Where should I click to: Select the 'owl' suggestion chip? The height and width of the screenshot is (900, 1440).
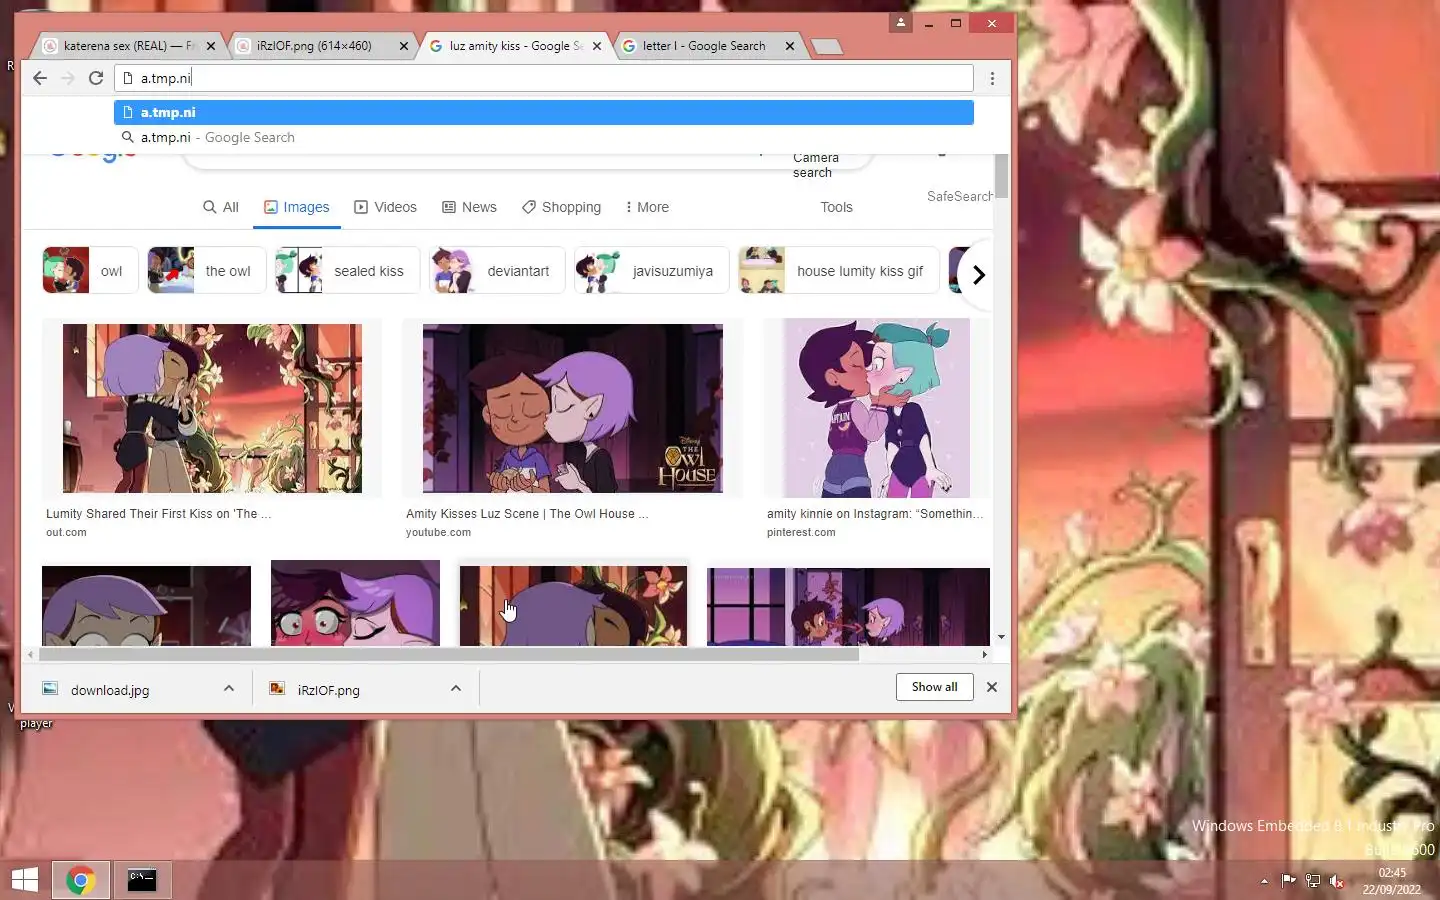pos(89,271)
